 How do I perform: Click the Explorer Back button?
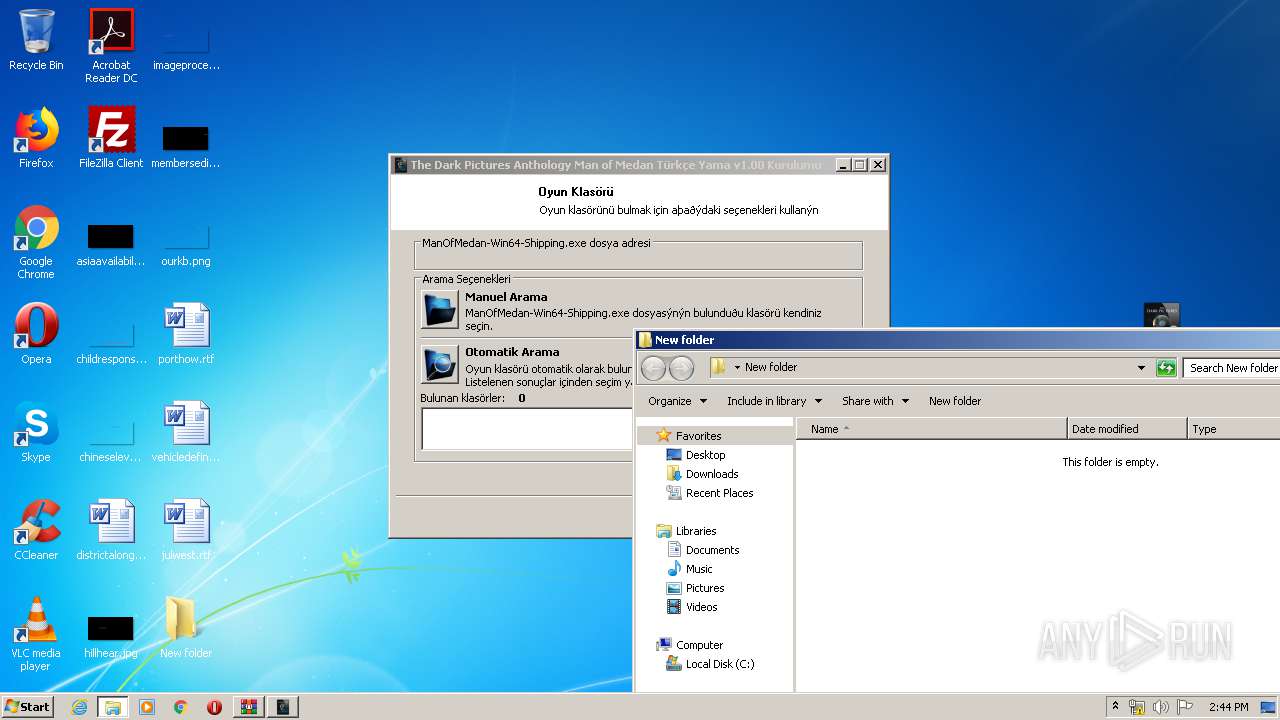coord(654,368)
